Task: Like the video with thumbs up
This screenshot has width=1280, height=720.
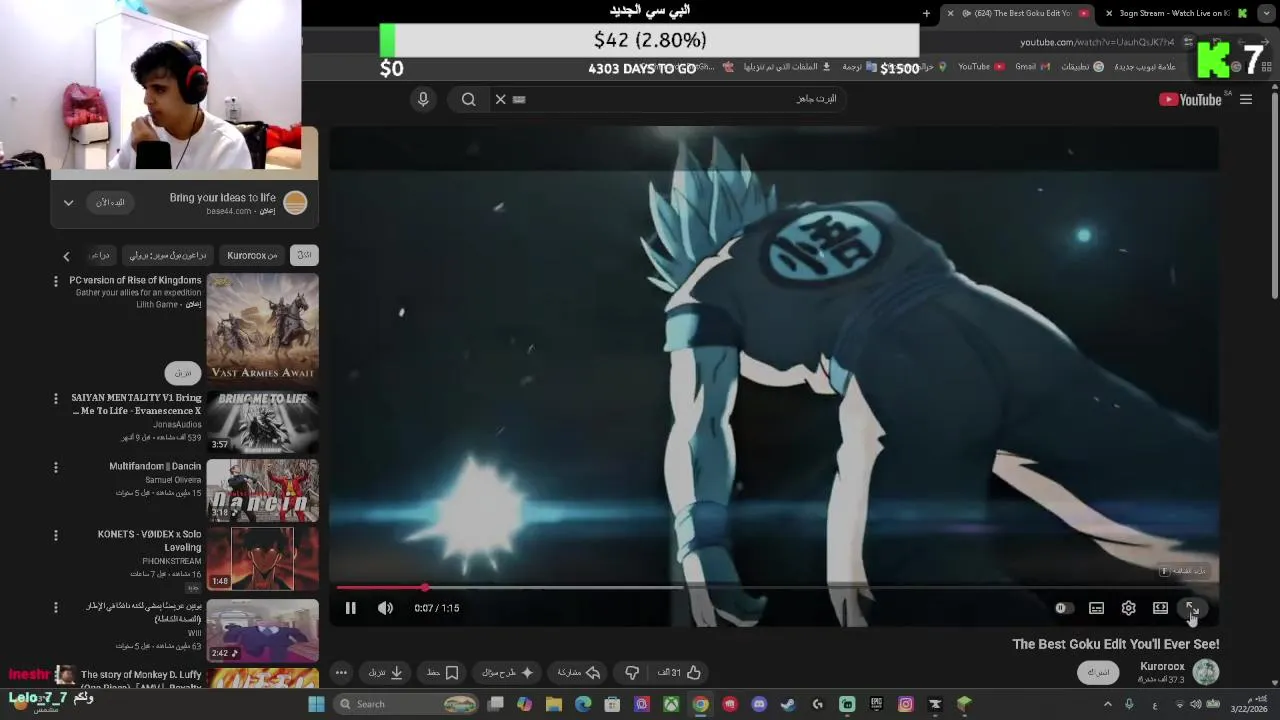Action: tap(680, 673)
